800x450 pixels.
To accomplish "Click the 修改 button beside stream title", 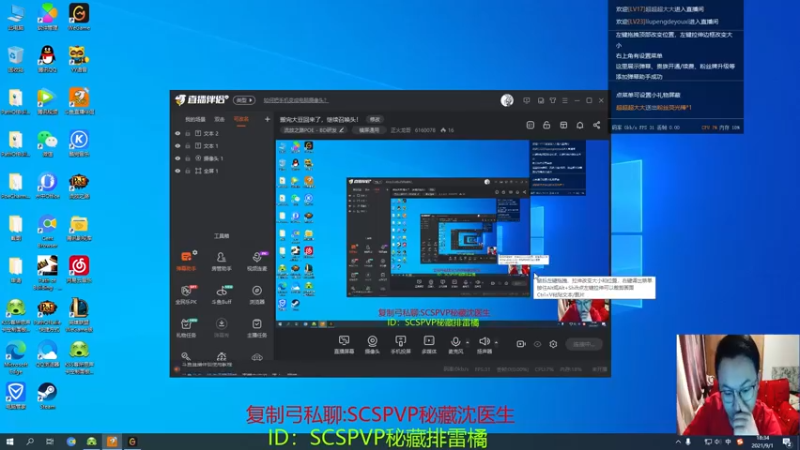I will [x=375, y=119].
